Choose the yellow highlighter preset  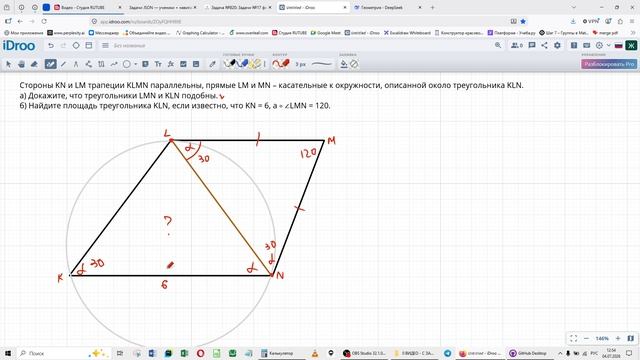click(256, 64)
